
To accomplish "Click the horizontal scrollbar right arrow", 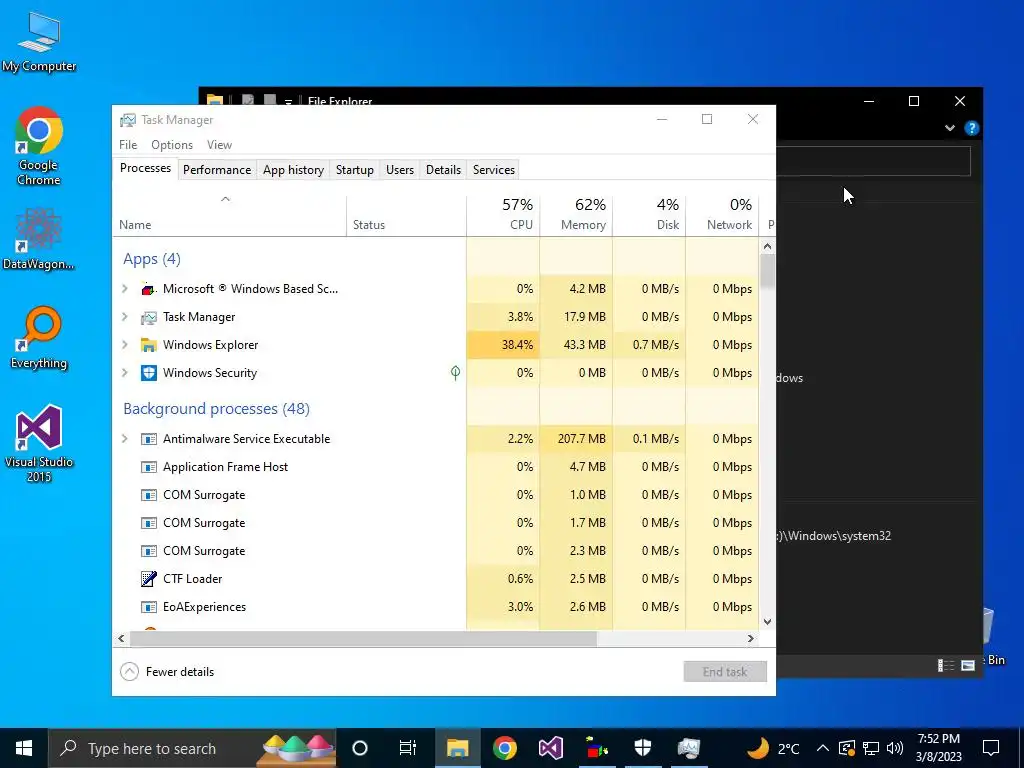I will 751,639.
